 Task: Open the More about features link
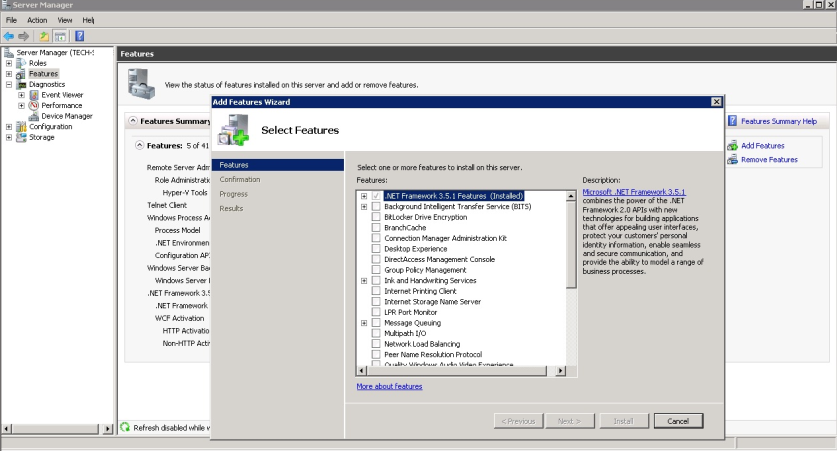(389, 386)
